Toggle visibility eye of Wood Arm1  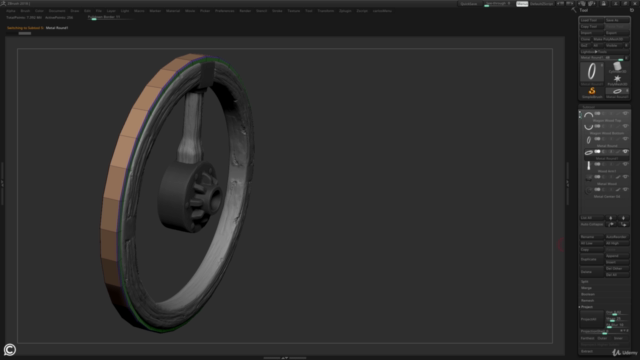click(625, 164)
